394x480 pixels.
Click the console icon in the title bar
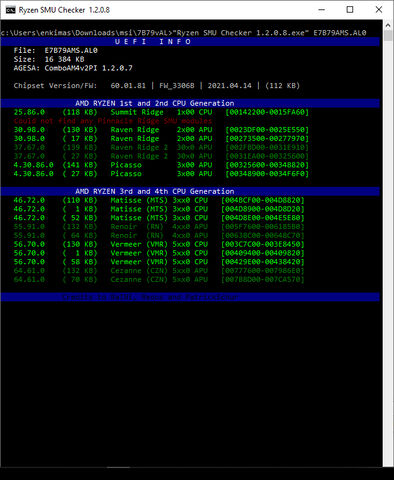11,10
